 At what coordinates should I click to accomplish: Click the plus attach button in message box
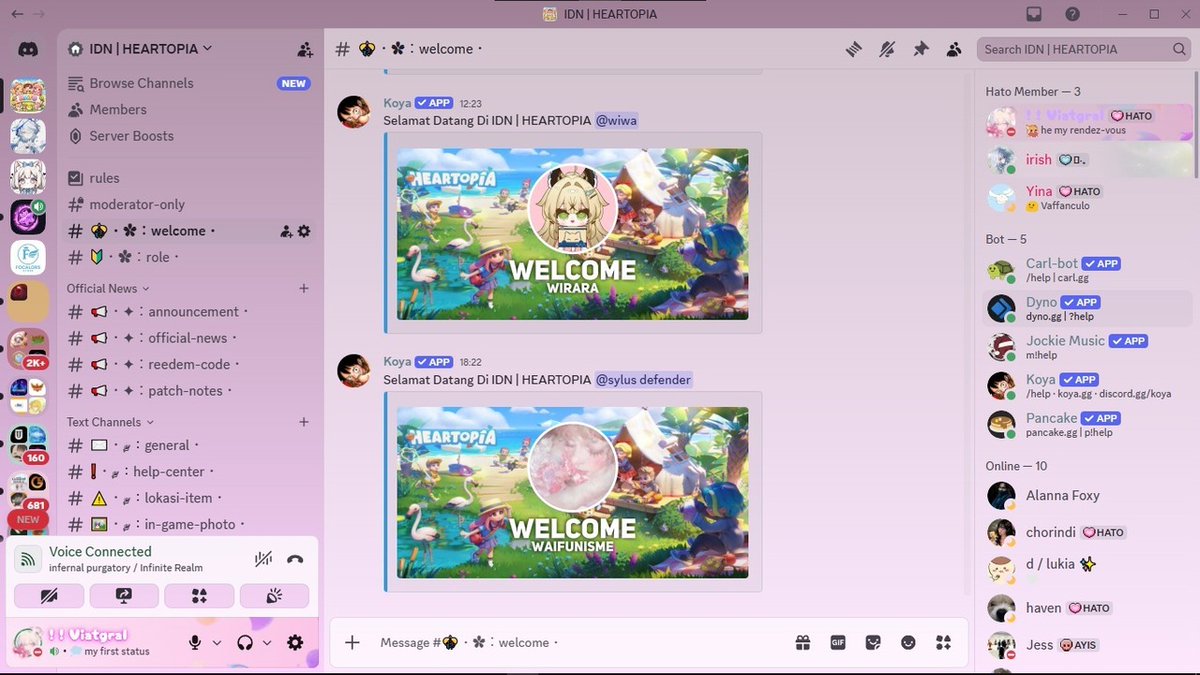(x=352, y=643)
